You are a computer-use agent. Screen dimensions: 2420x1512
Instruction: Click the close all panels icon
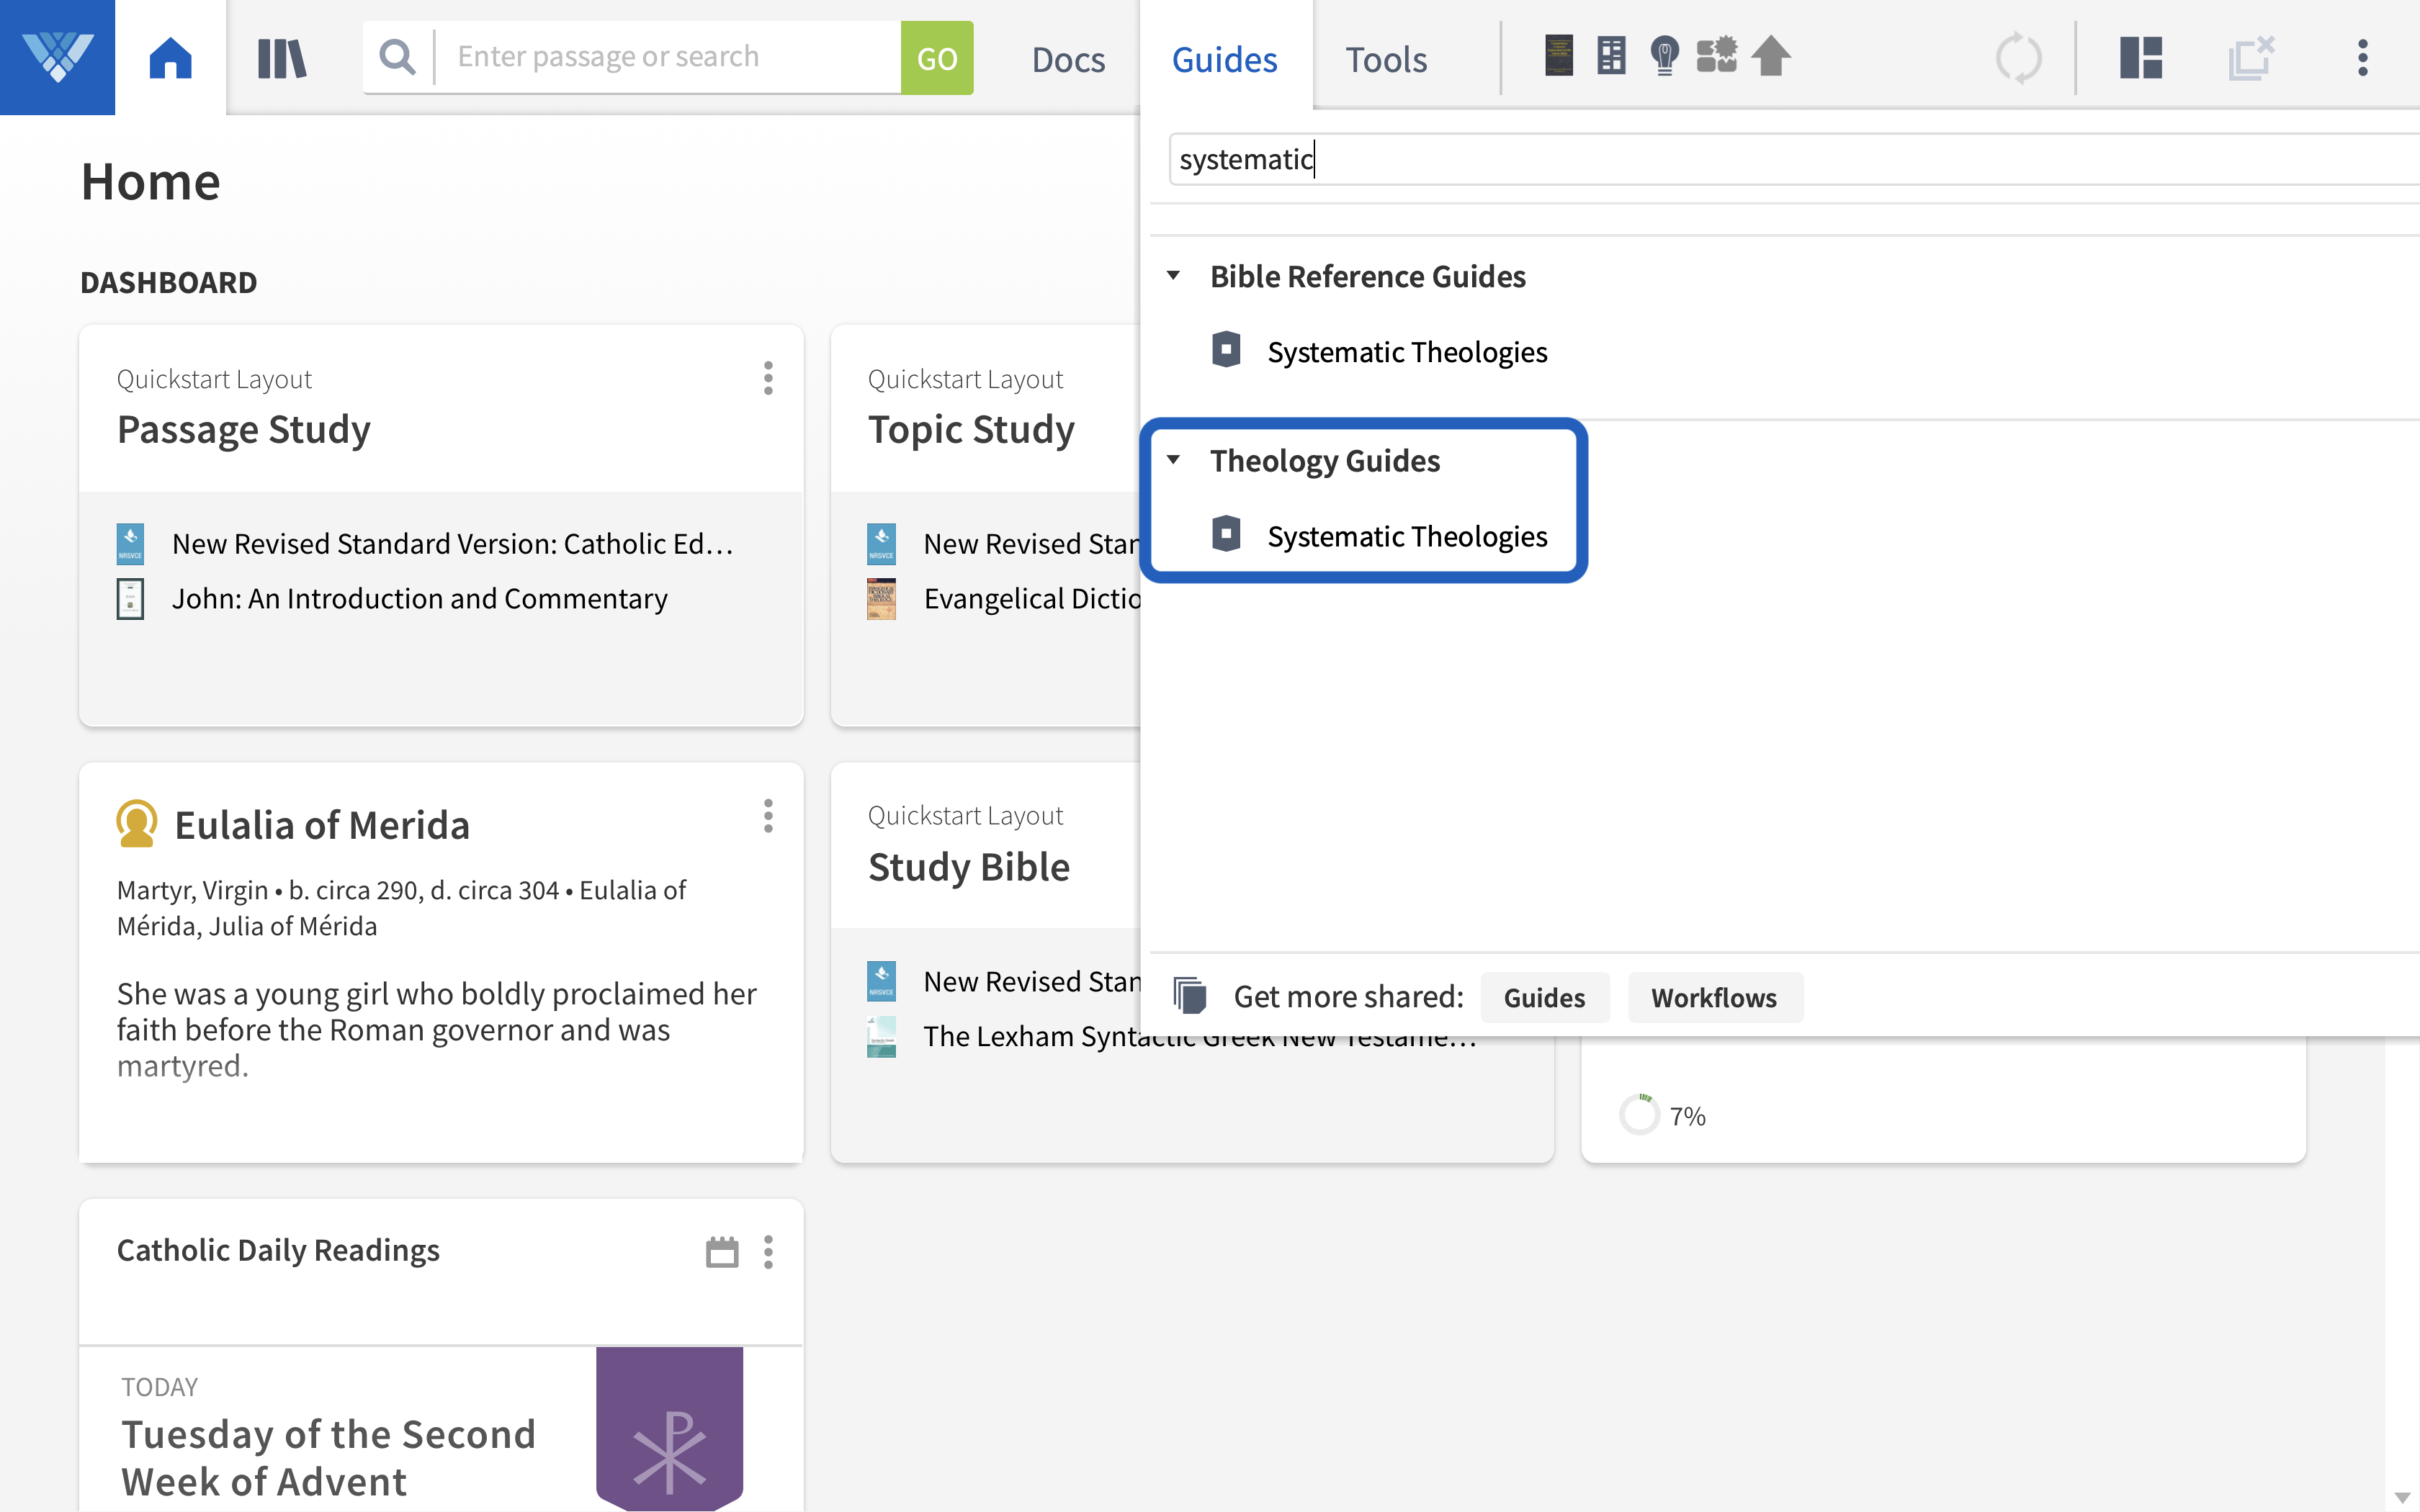click(2251, 58)
